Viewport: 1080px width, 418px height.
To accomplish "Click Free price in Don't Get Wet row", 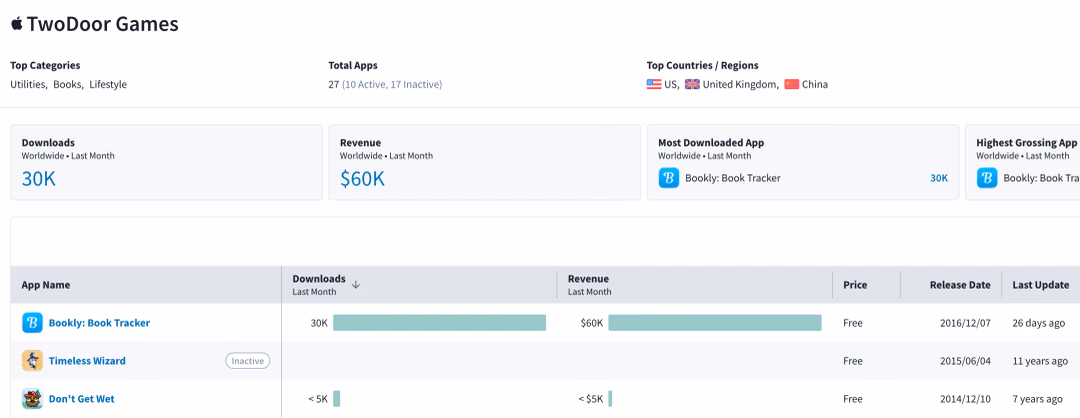I will coord(853,399).
